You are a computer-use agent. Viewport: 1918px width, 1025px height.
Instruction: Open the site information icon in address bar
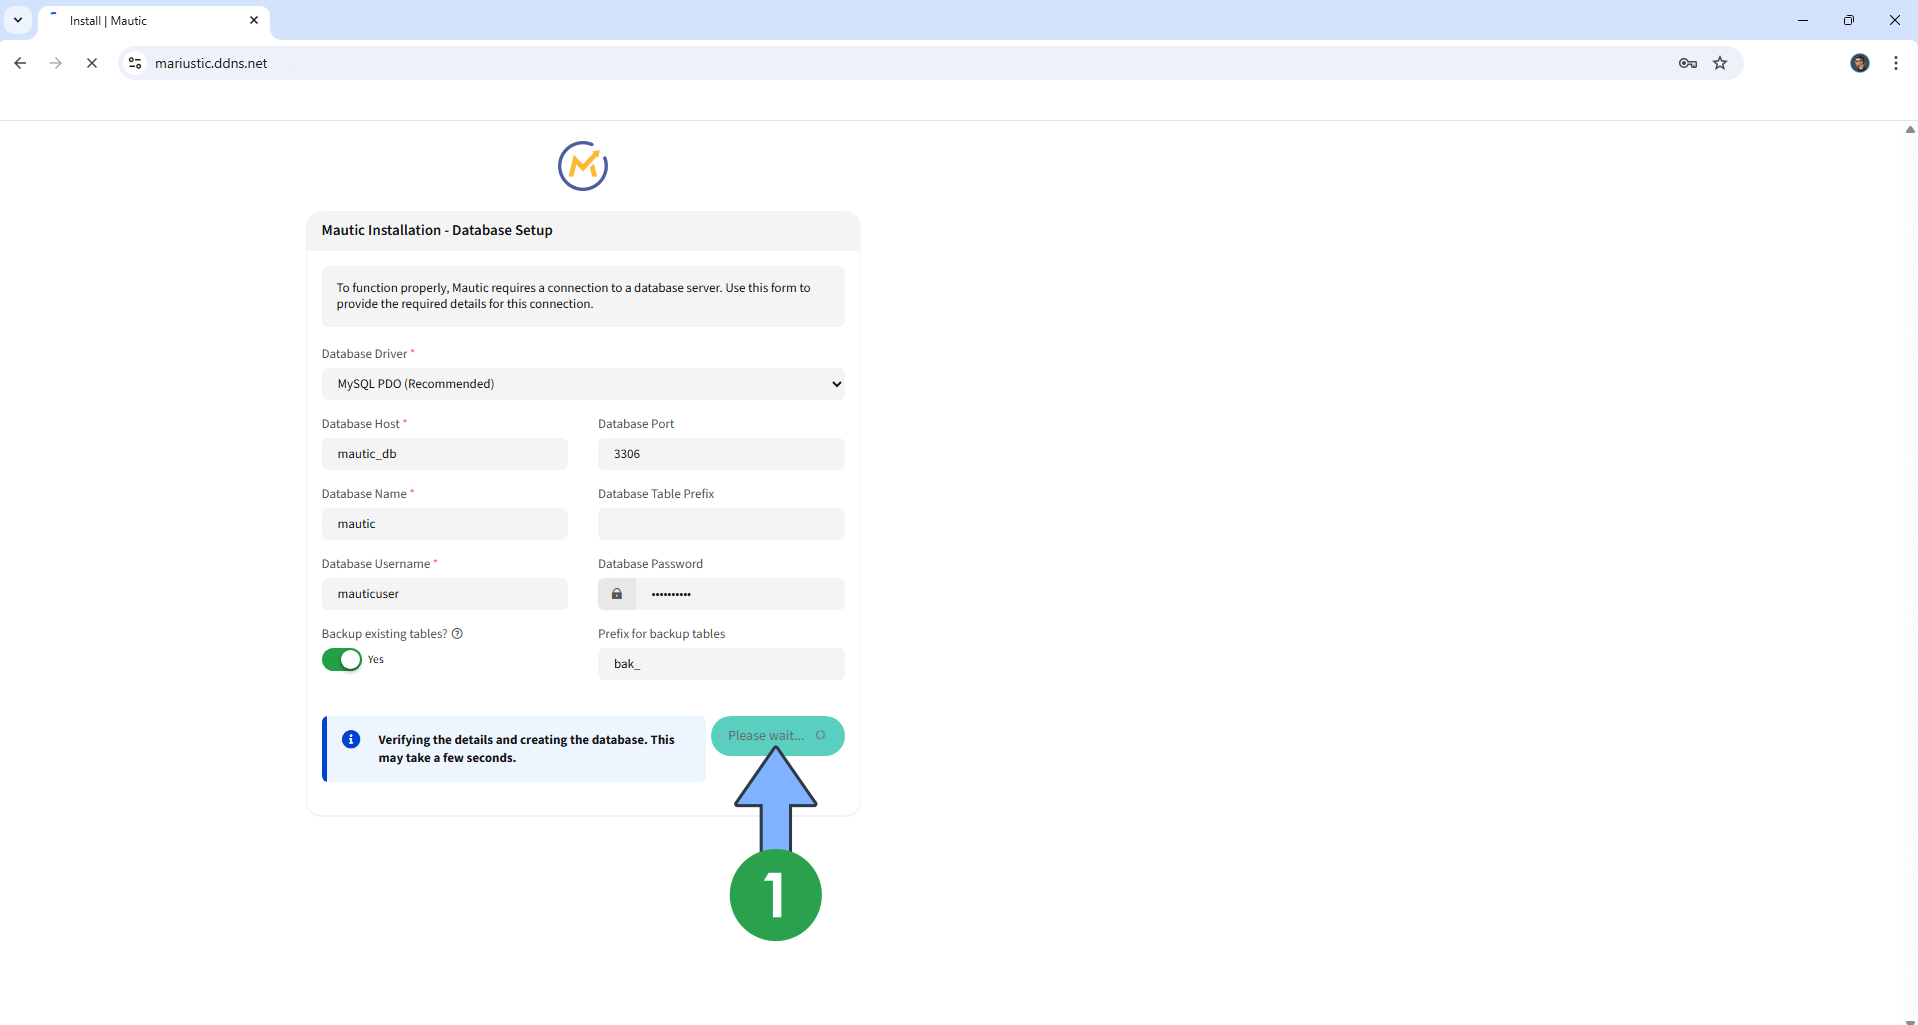click(135, 63)
